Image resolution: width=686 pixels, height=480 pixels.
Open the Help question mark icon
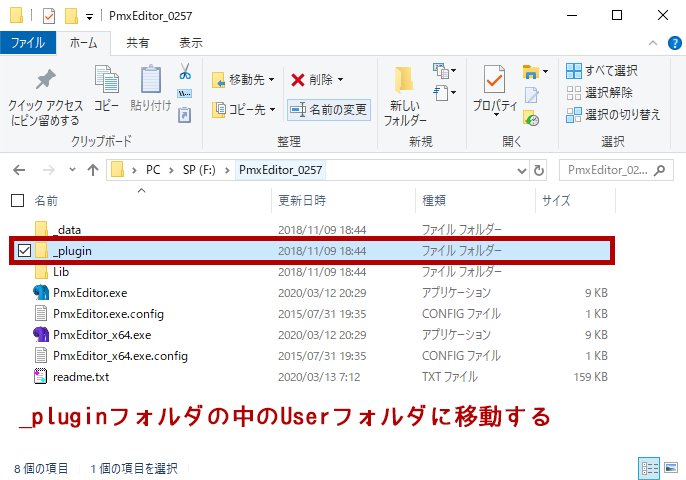675,43
